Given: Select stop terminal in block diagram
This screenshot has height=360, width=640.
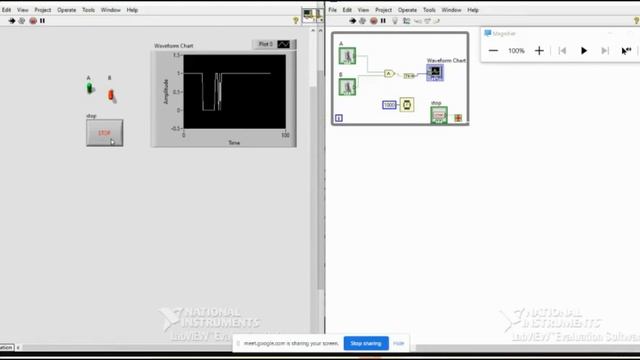Looking at the screenshot, I should (439, 115).
